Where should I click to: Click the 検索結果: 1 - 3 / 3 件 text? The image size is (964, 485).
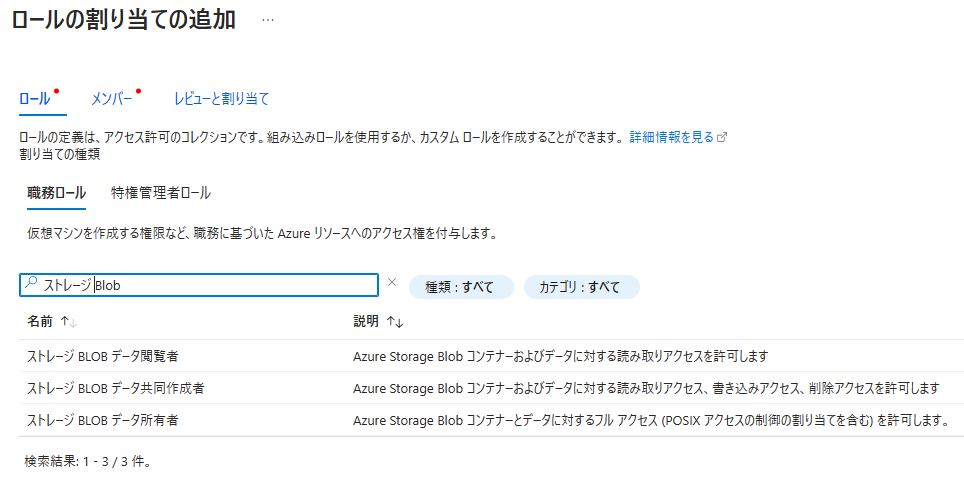coord(88,461)
